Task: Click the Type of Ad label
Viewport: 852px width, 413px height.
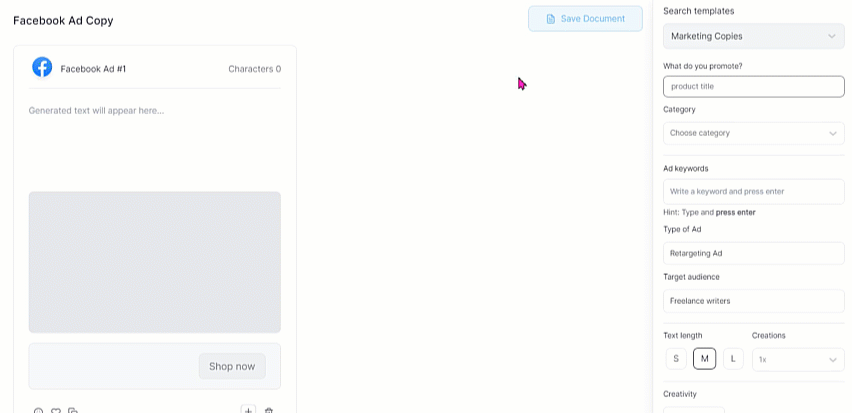Action: (x=682, y=229)
